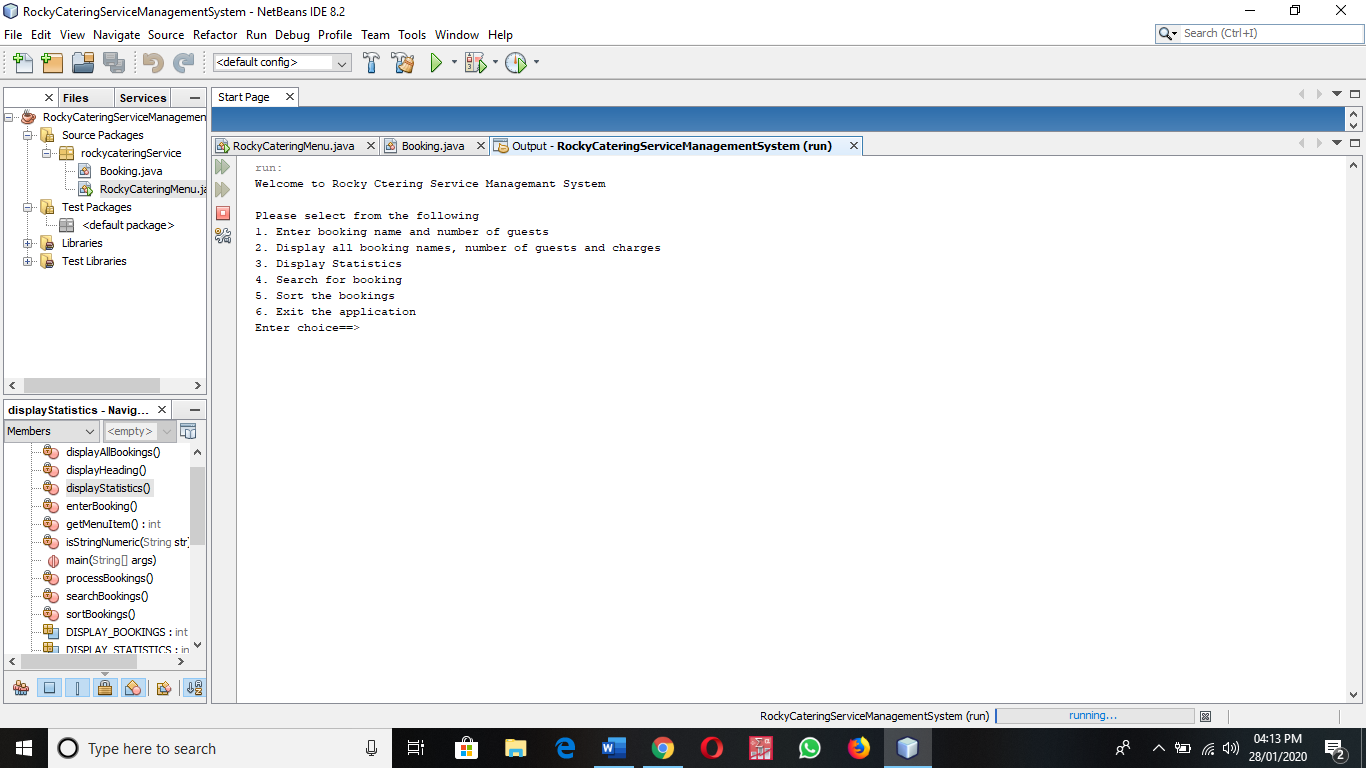Toggle Show Fields filter in Navigator

(x=49, y=688)
